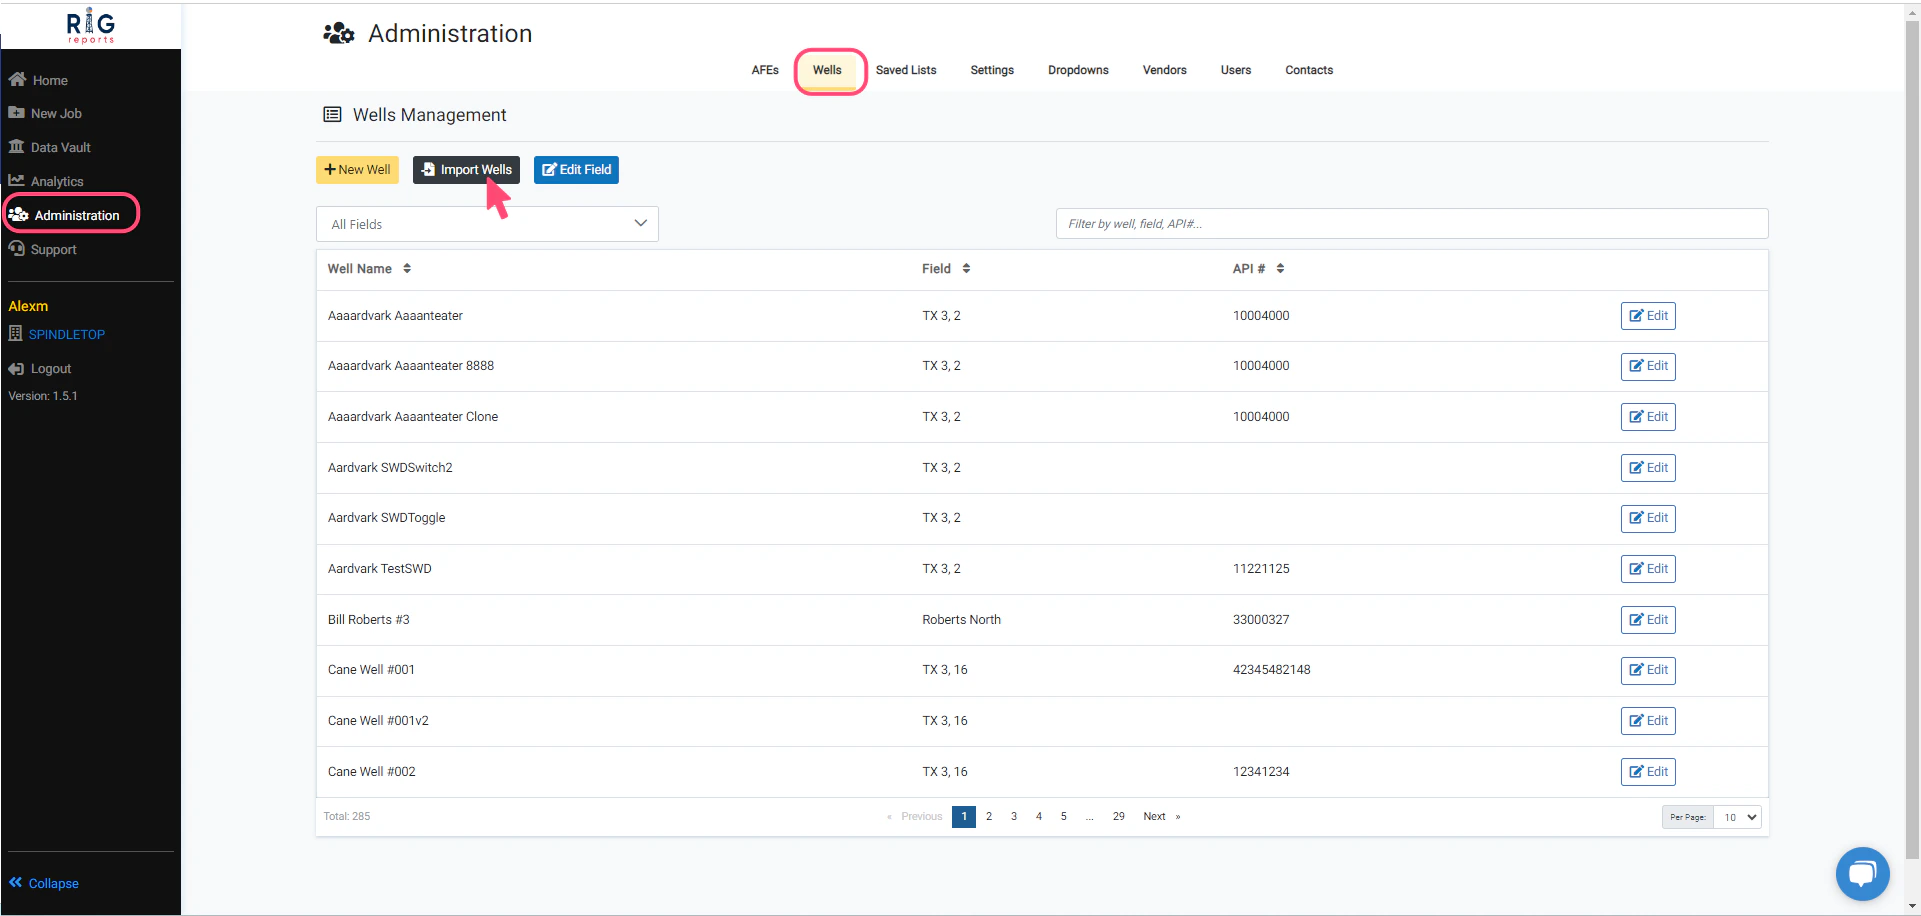Sort by API # column
Viewport: 1921px width, 916px height.
point(1258,269)
